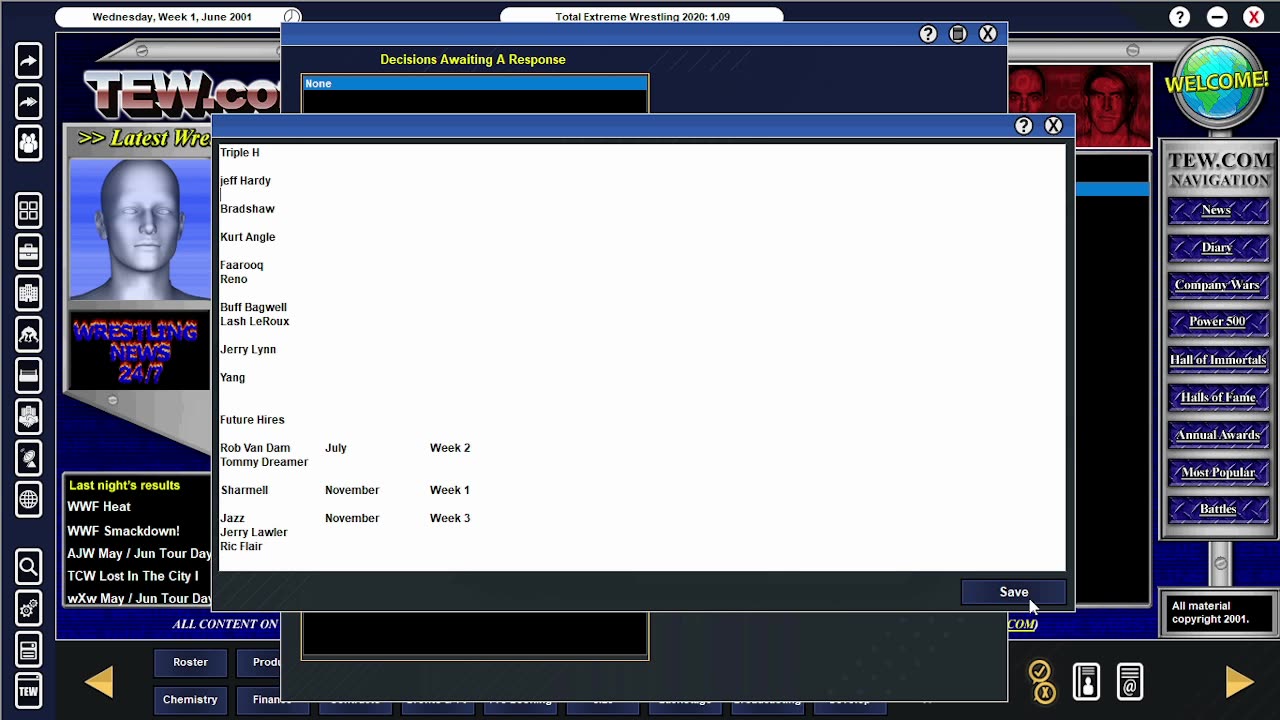
Task: Open the office building icon in sidebar
Action: [28, 293]
